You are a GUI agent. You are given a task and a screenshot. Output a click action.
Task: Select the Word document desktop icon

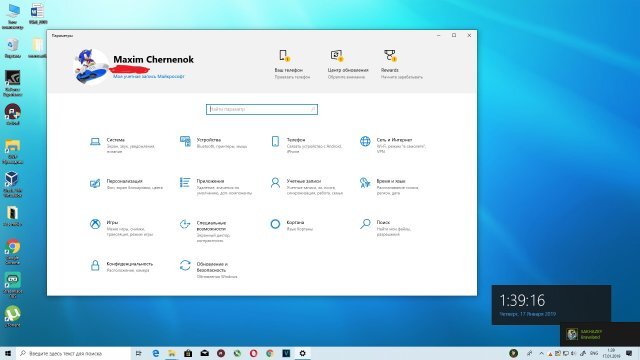(x=38, y=13)
